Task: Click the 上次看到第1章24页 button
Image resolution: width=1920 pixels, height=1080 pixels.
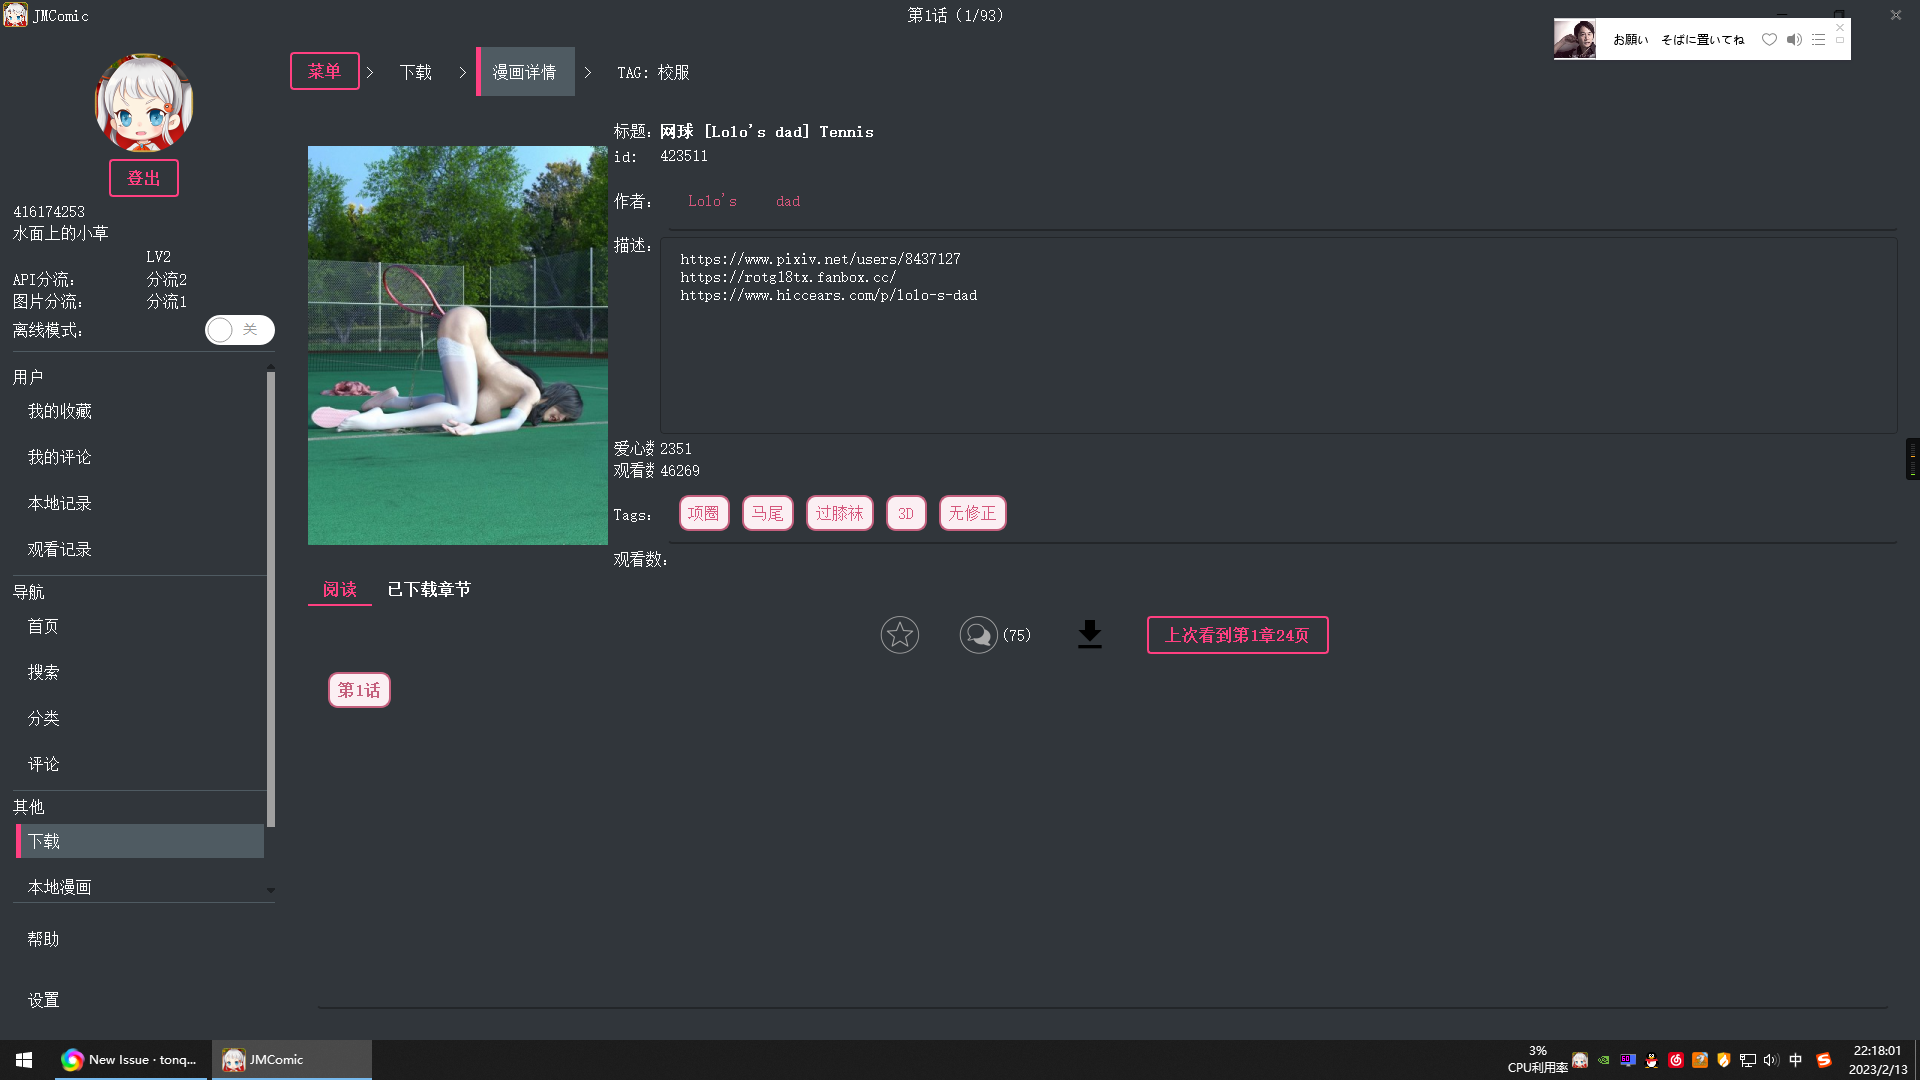Action: [x=1237, y=635]
